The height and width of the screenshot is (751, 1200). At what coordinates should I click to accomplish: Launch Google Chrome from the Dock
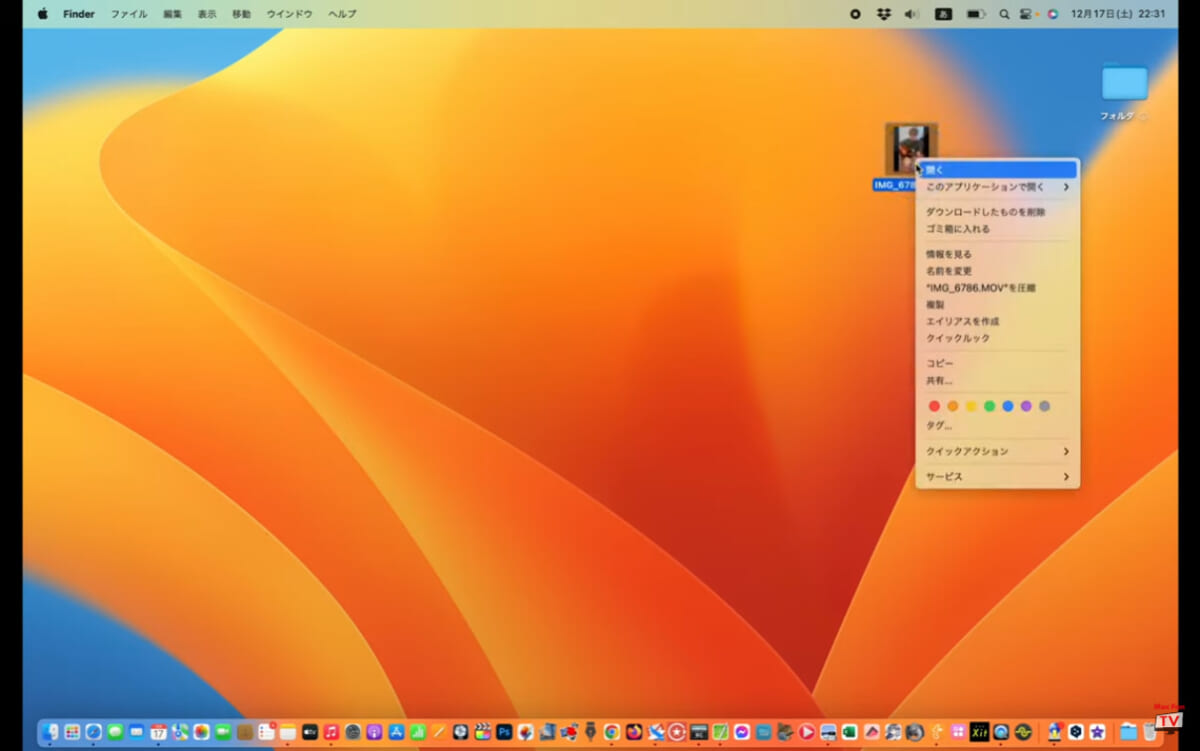612,732
